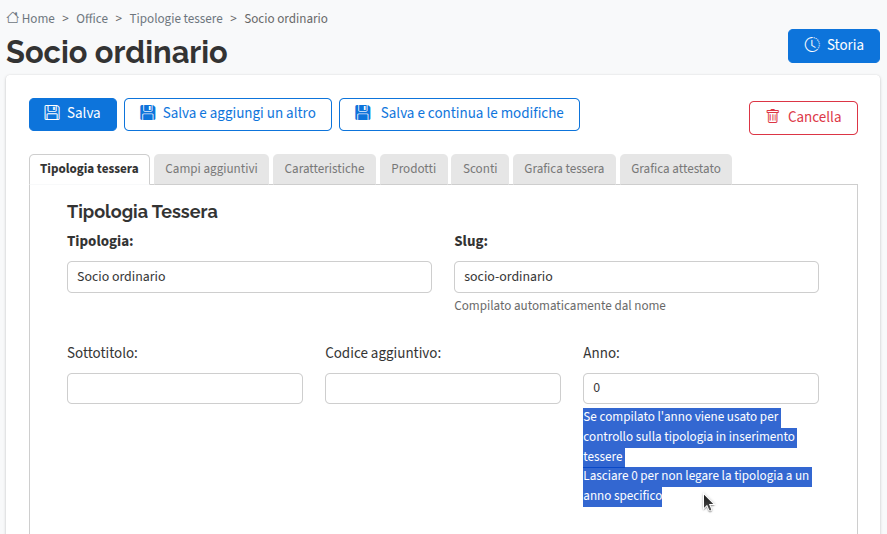This screenshot has width=887, height=534.
Task: Select the Tipologia tessera tab
Action: pos(89,169)
